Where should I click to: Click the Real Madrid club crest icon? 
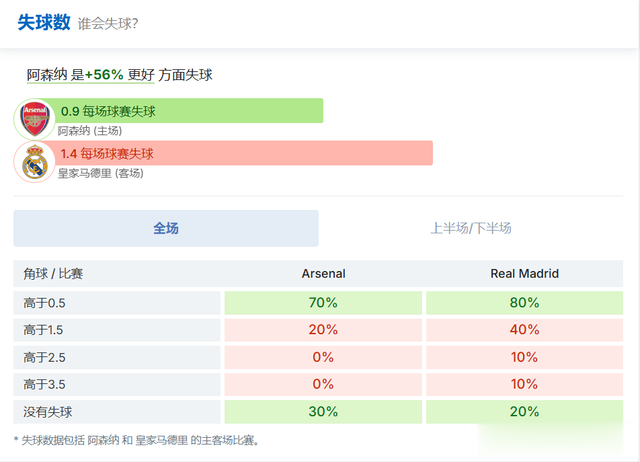point(36,161)
